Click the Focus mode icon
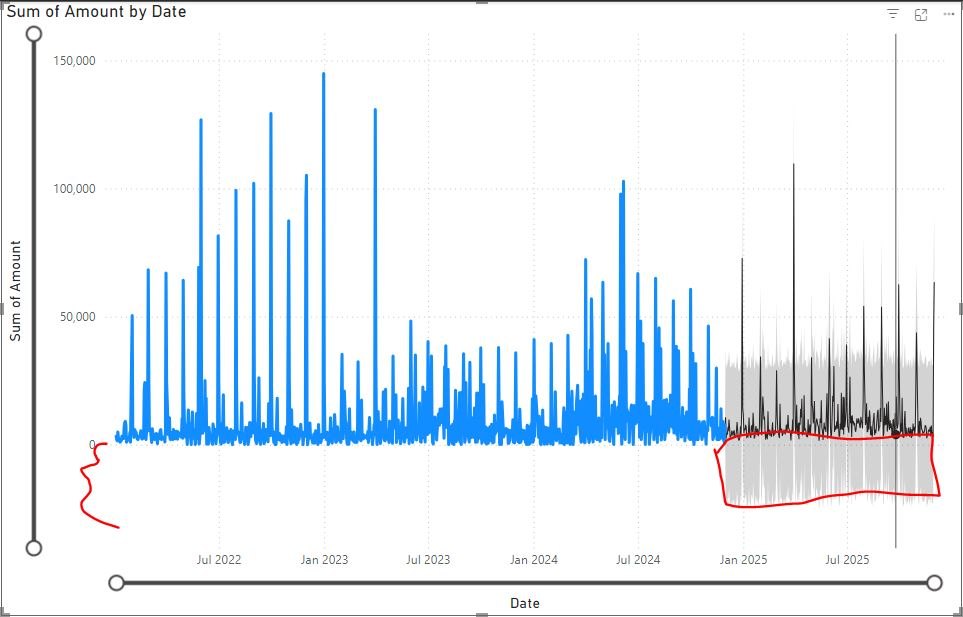963x617 pixels. [x=921, y=15]
